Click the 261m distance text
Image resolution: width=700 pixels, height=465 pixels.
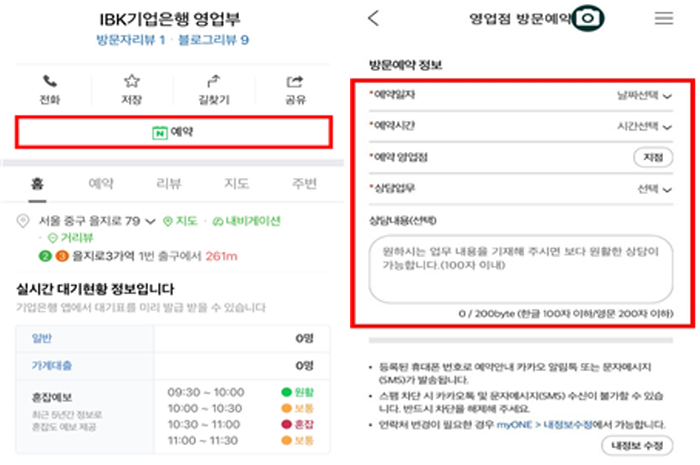click(221, 256)
